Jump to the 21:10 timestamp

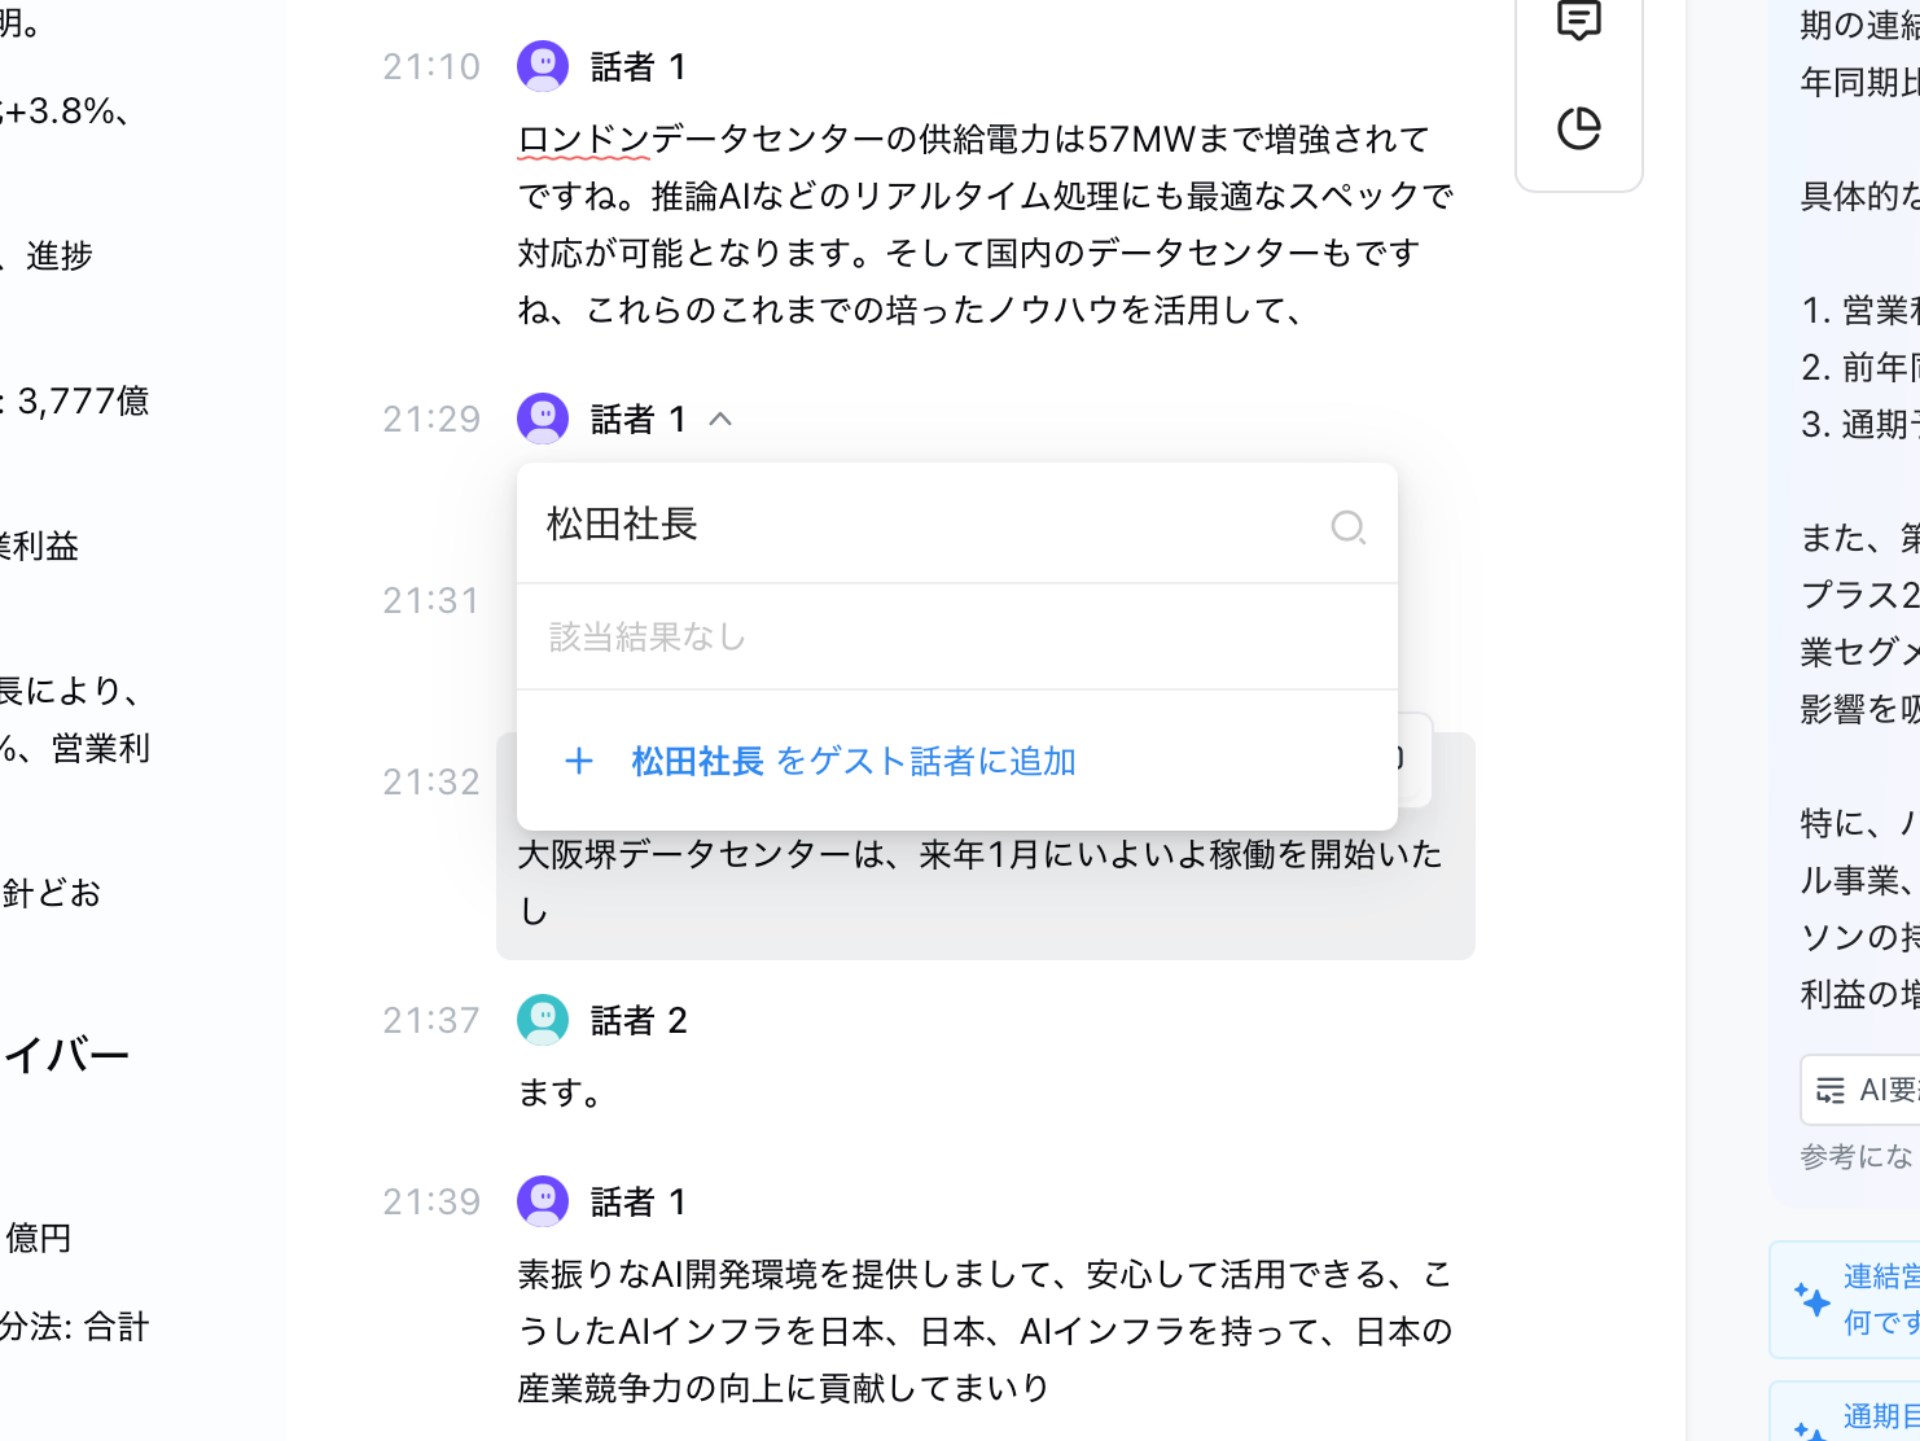432,67
